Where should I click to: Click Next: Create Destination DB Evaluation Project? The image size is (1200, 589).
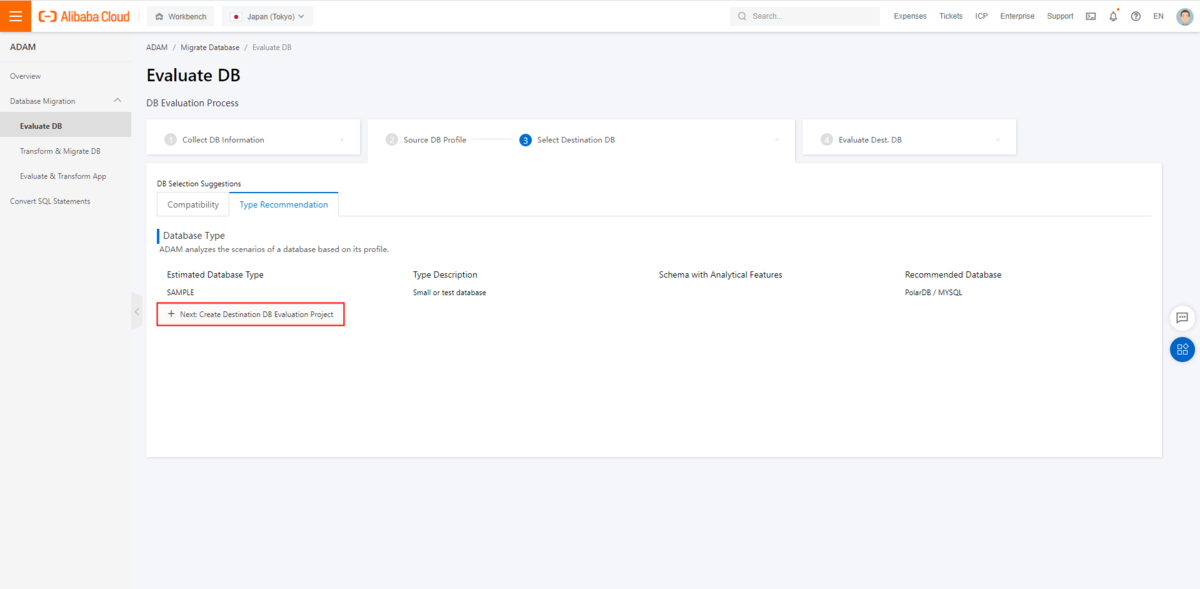point(251,314)
